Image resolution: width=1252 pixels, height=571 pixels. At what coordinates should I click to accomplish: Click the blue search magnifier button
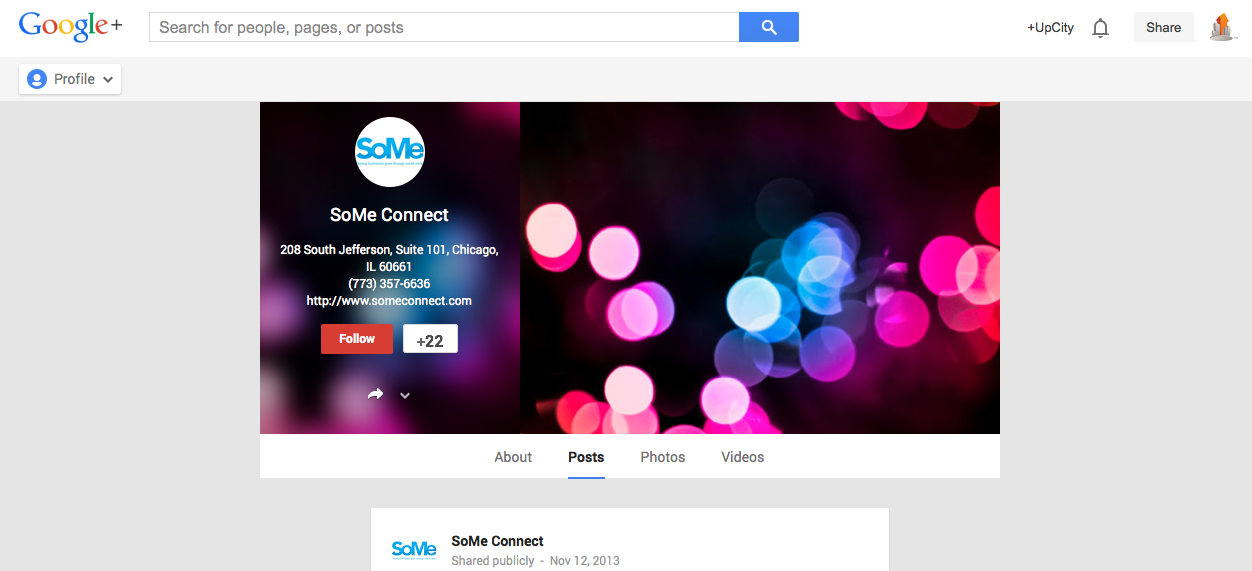click(769, 27)
